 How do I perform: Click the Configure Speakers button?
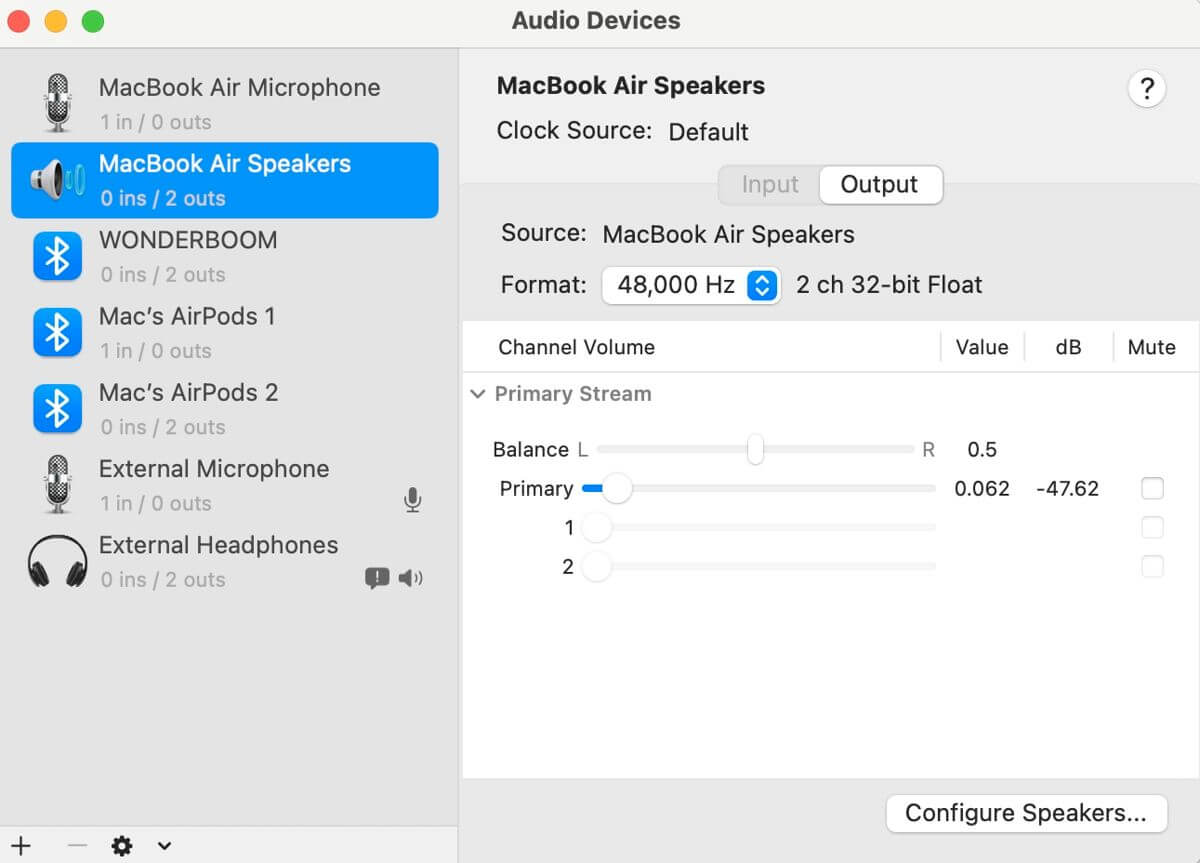(1026, 813)
